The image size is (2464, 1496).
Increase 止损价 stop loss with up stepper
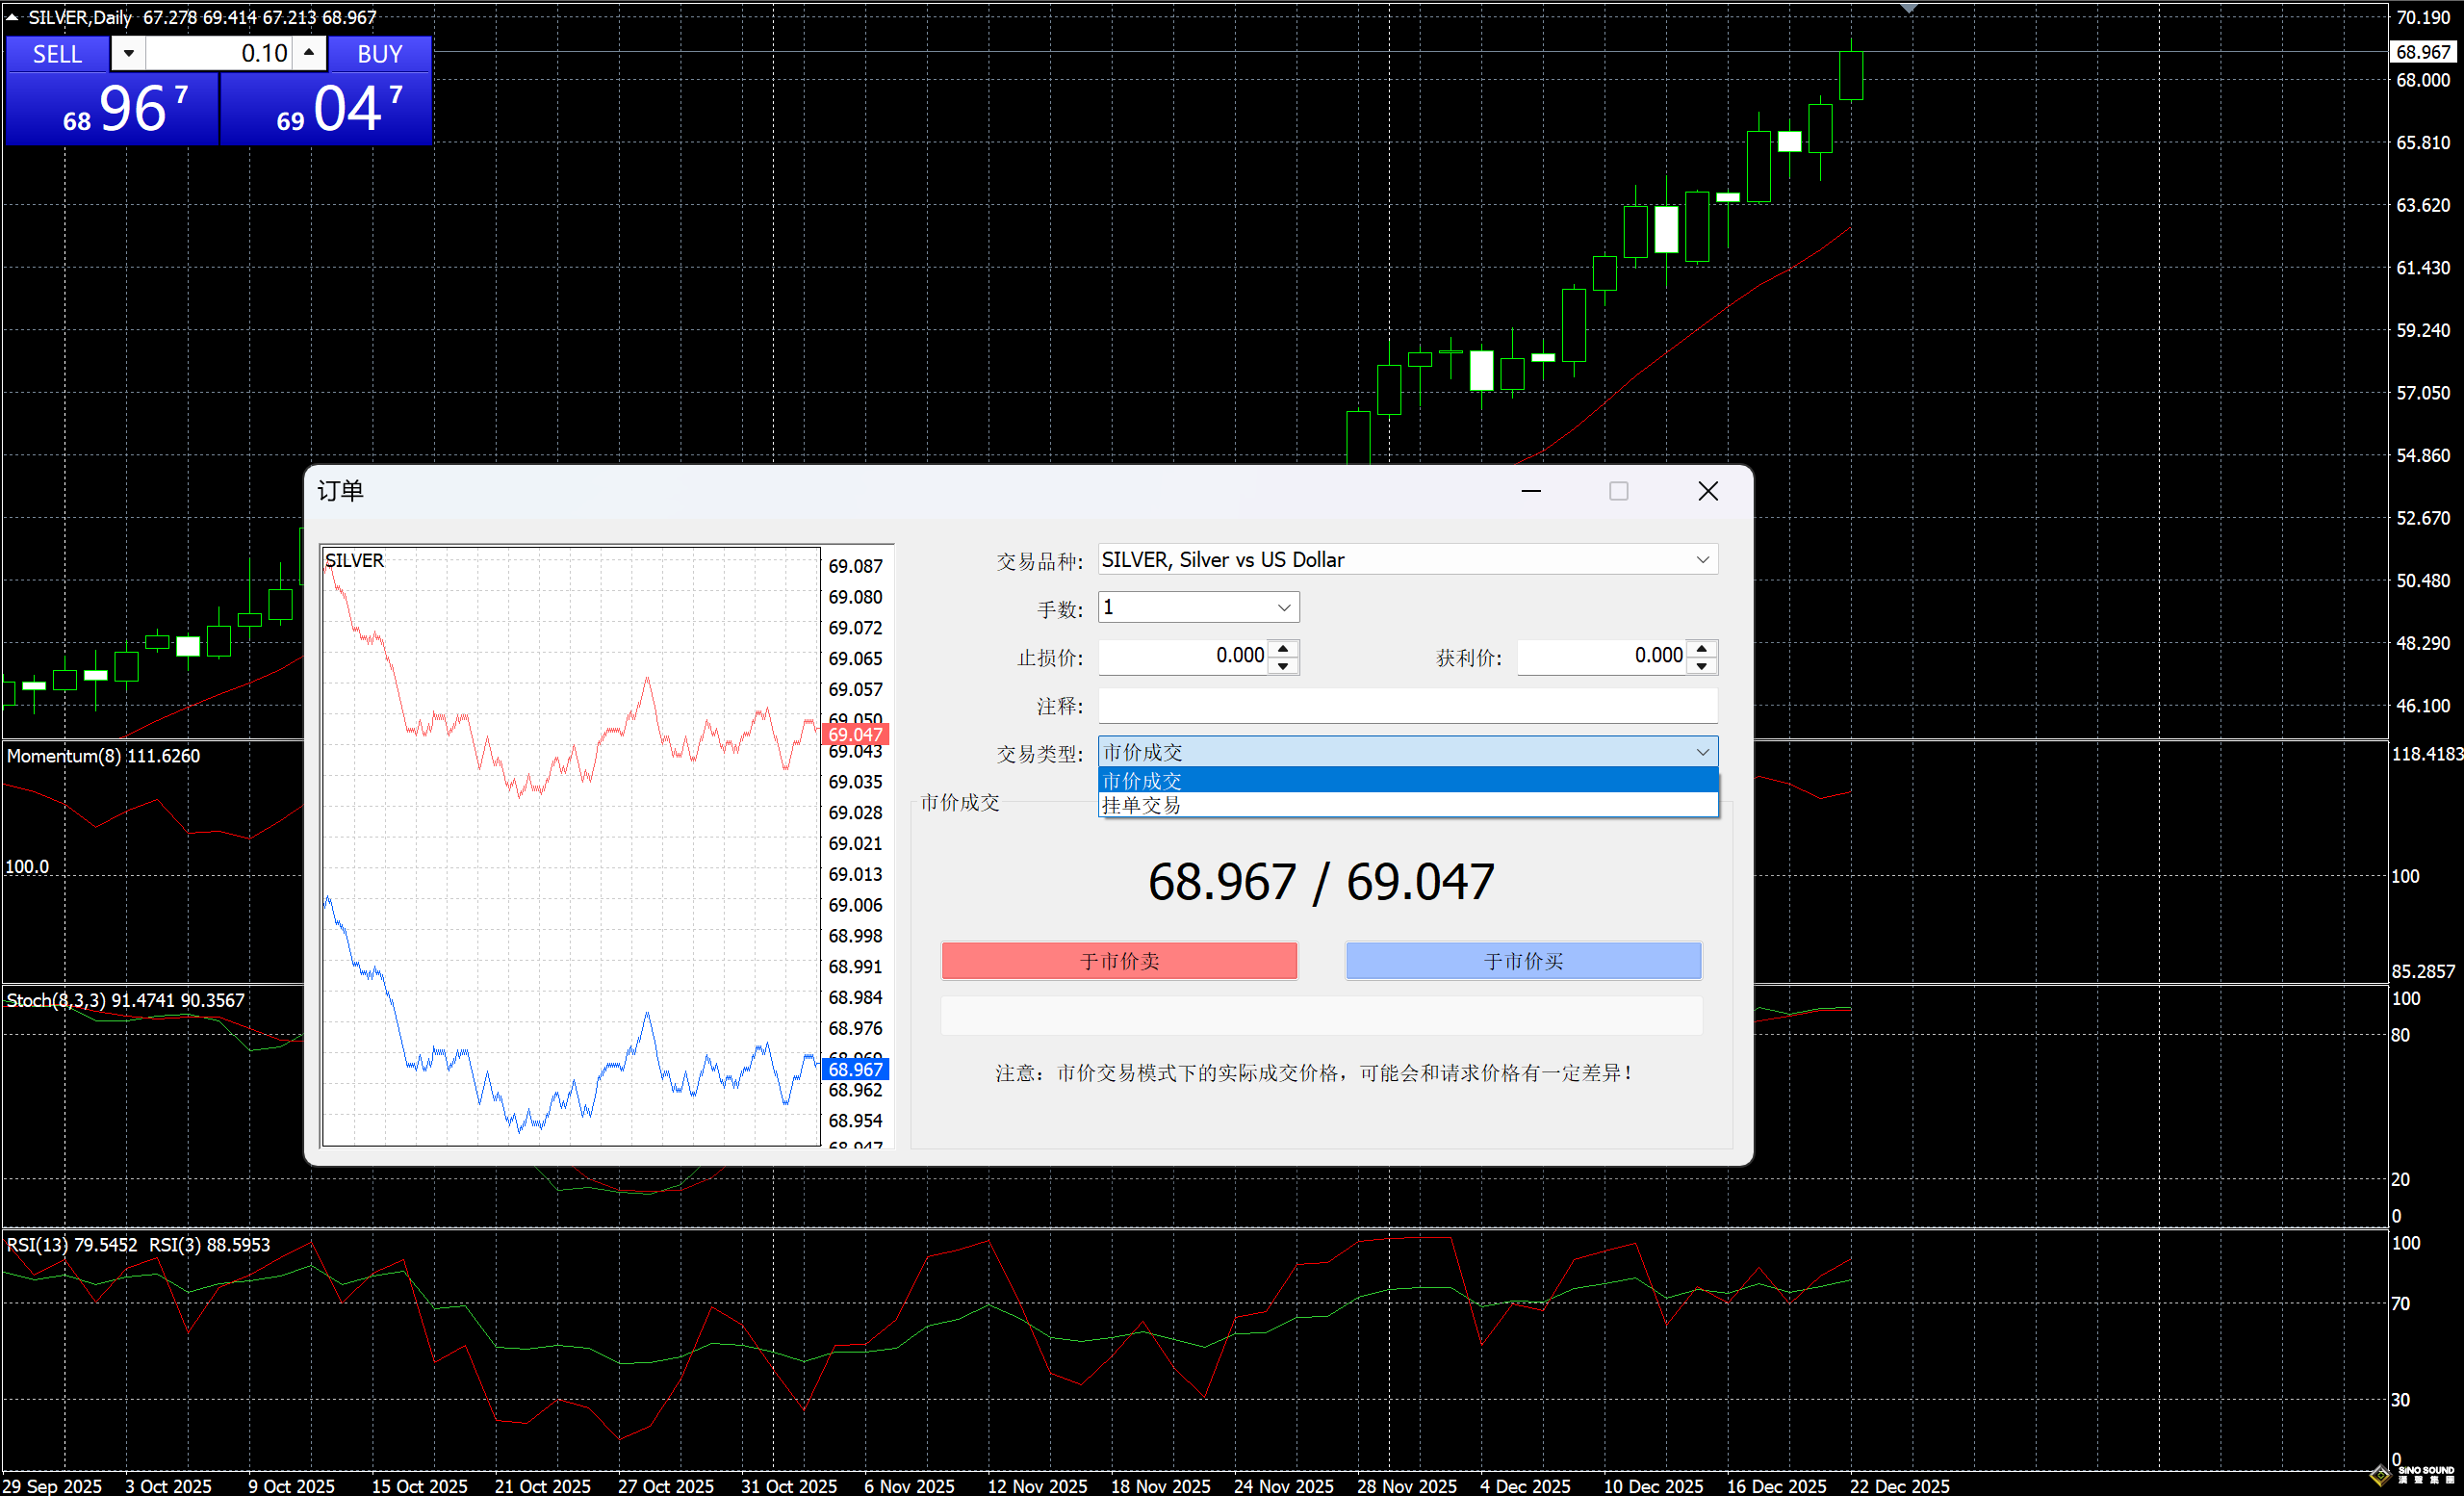(x=1283, y=649)
